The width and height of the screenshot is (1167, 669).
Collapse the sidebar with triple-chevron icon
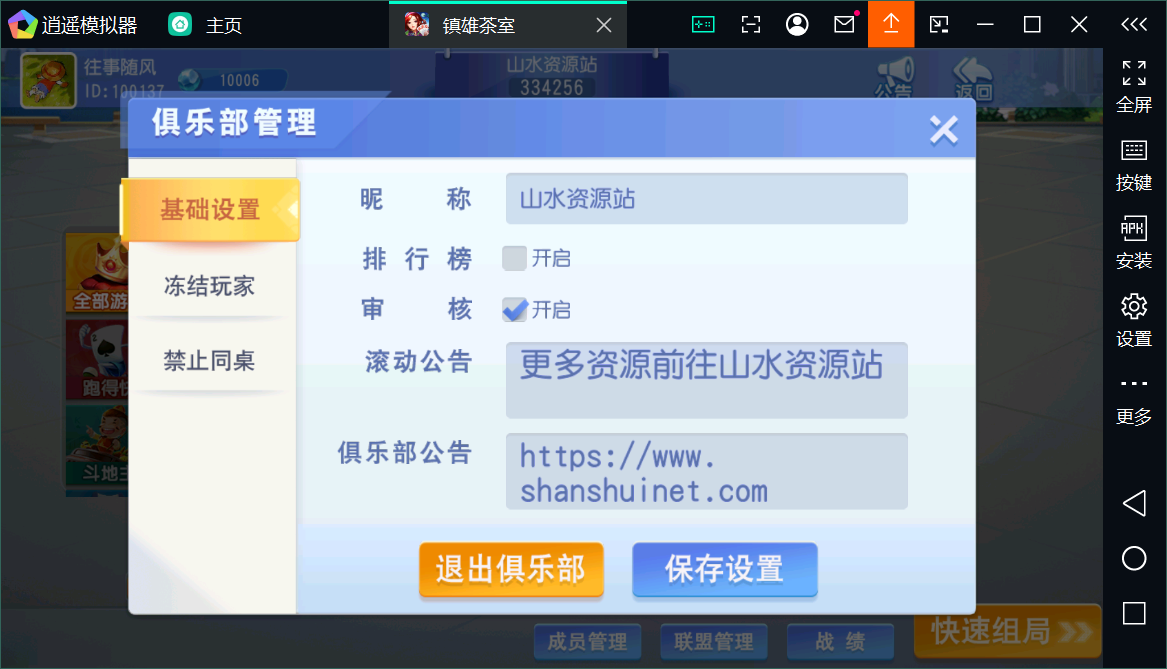coord(1134,25)
